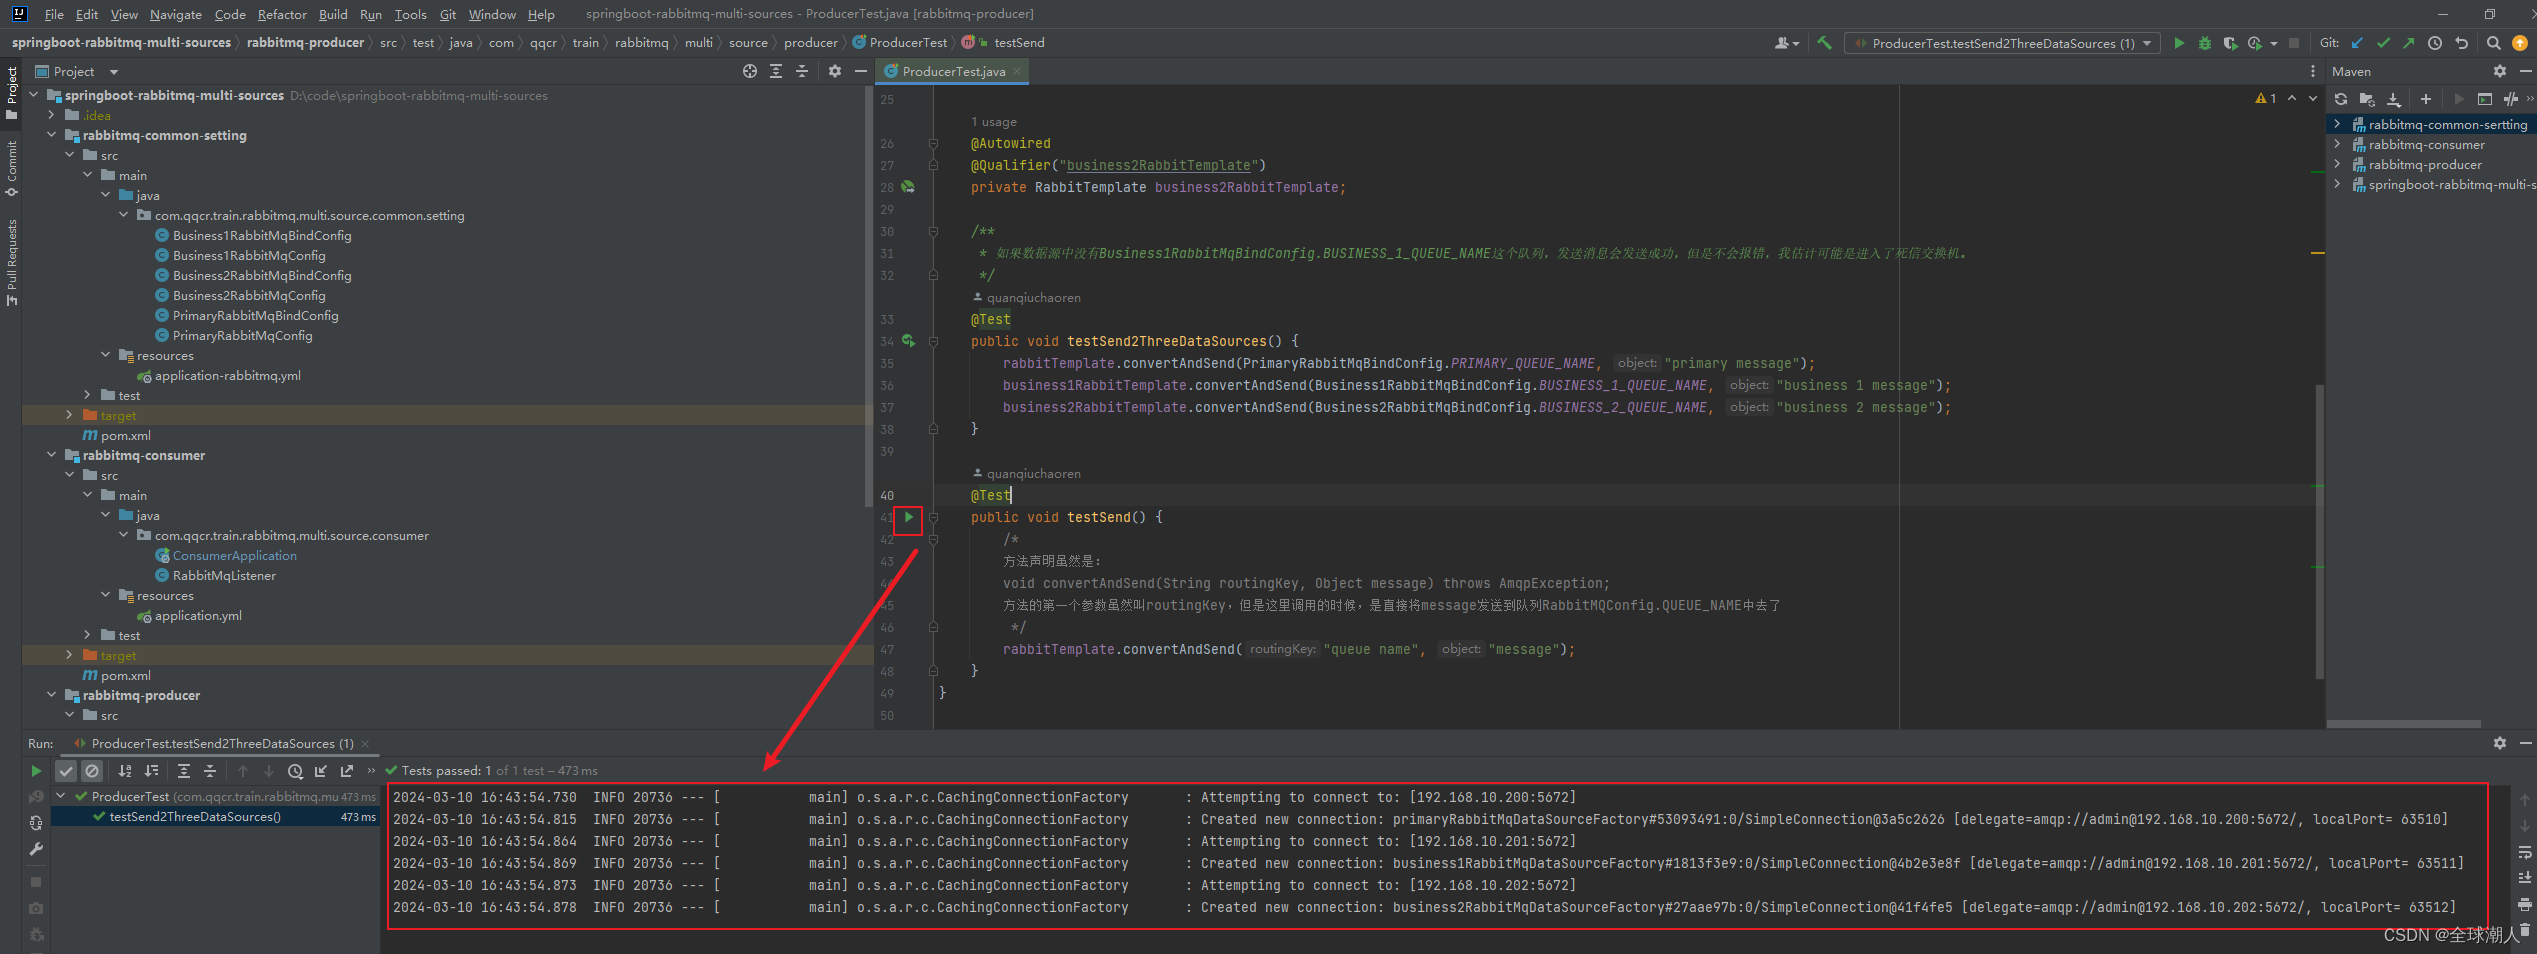This screenshot has height=954, width=2537.
Task: Update project via Git blue arrow
Action: 2357,43
